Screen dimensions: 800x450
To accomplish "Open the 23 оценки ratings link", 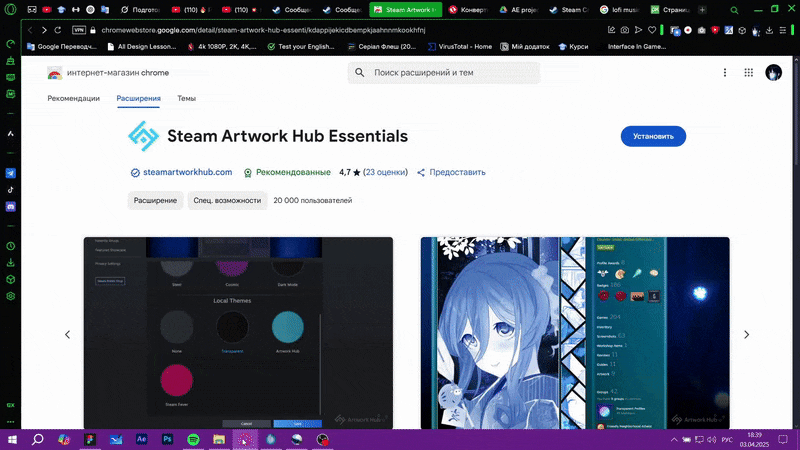I will tap(385, 172).
